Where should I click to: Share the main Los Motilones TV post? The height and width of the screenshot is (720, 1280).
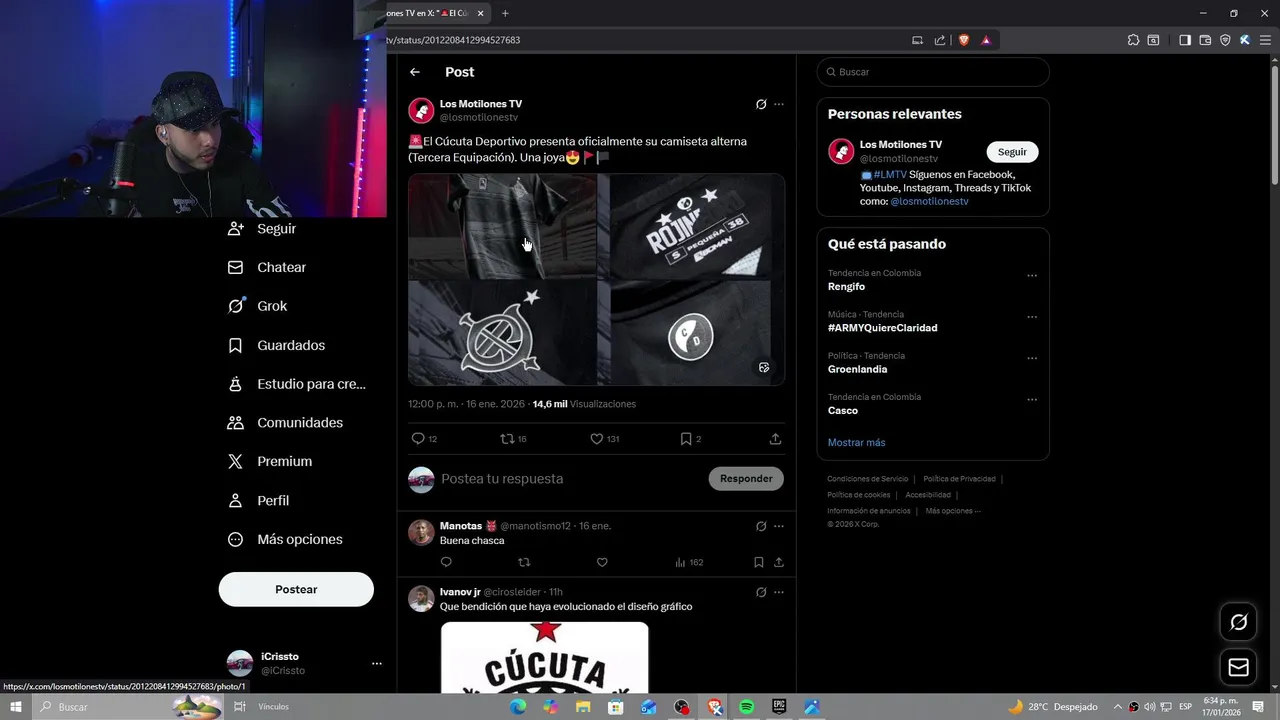pyautogui.click(x=775, y=439)
